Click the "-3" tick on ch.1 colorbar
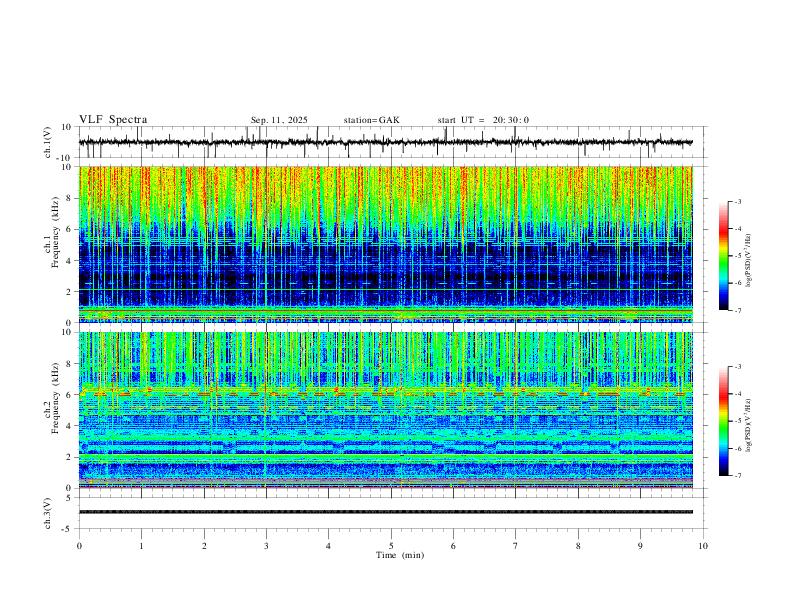Viewport: 792px width, 612px height. [738, 202]
